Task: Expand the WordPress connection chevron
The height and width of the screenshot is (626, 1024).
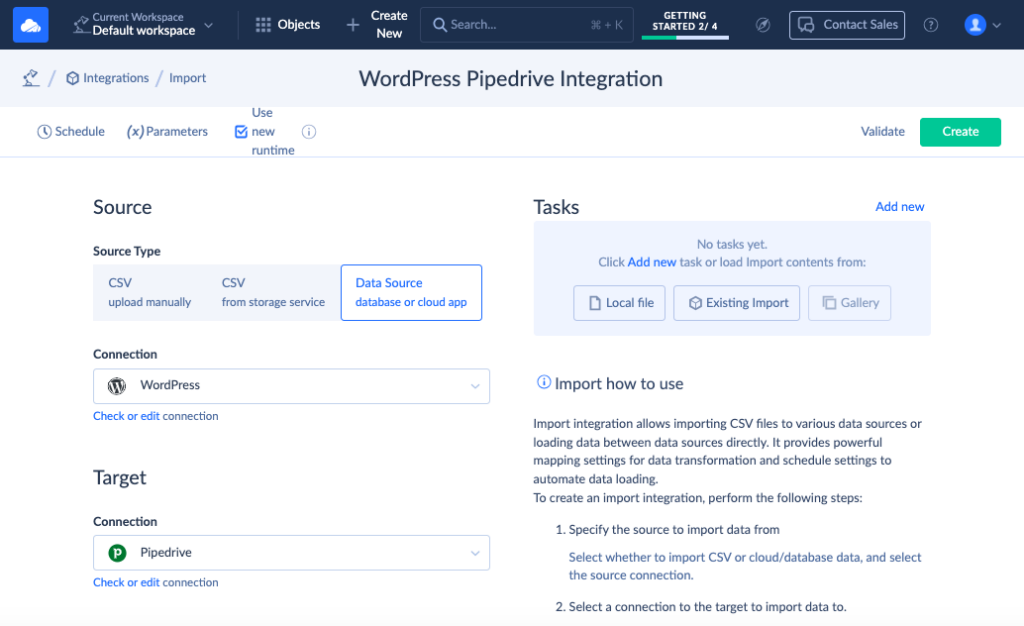Action: click(475, 386)
